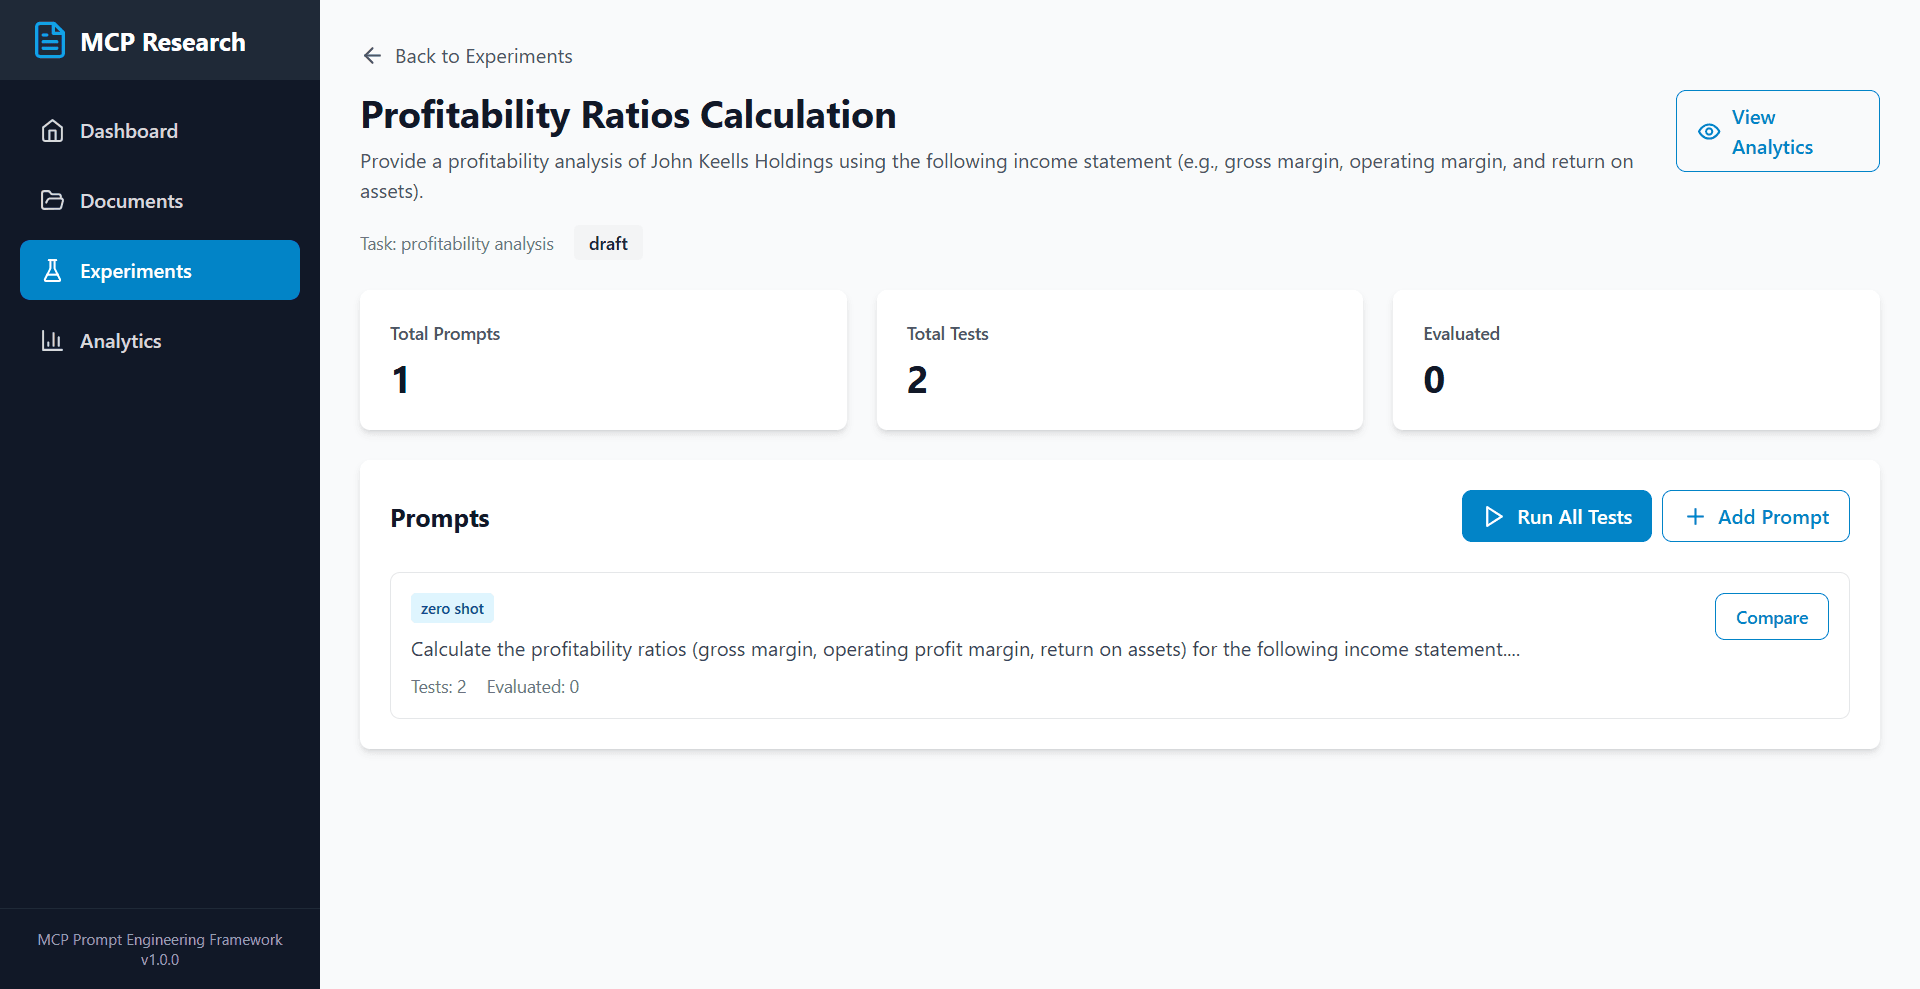Click the Compare button on the prompt
The image size is (1920, 989).
point(1771,617)
